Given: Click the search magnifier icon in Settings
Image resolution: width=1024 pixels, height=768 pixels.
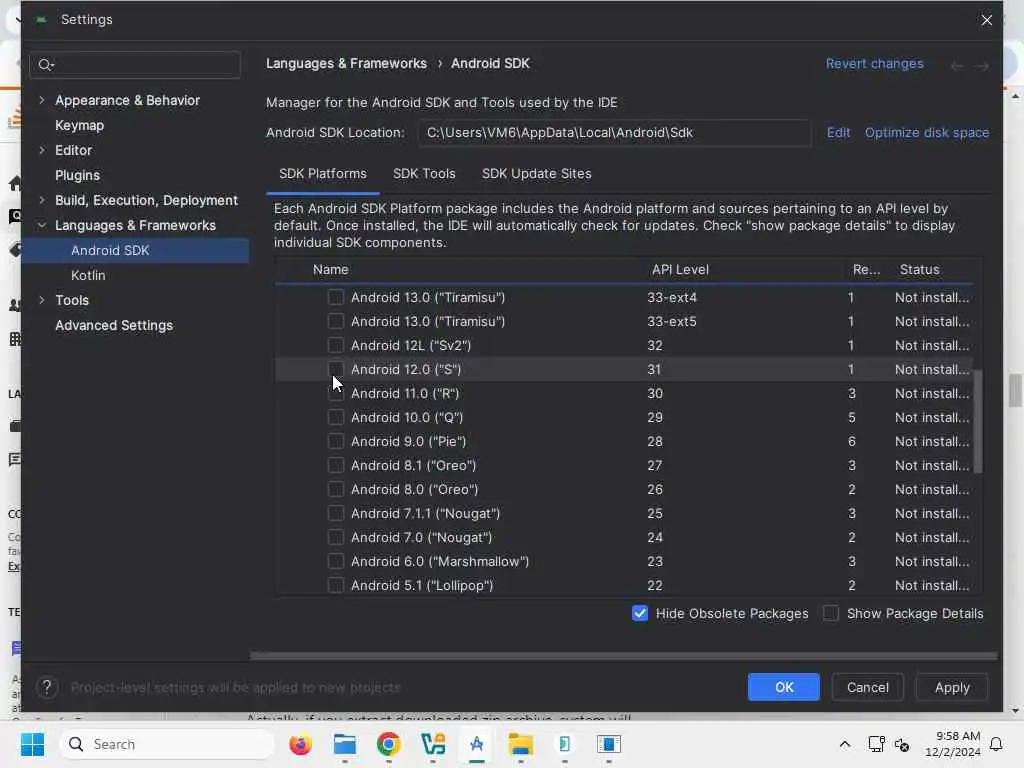Looking at the screenshot, I should click(45, 65).
